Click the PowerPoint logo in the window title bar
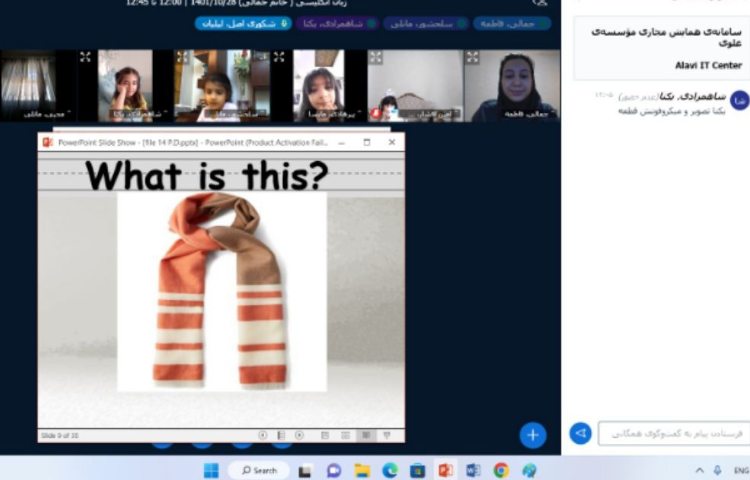 (47, 142)
